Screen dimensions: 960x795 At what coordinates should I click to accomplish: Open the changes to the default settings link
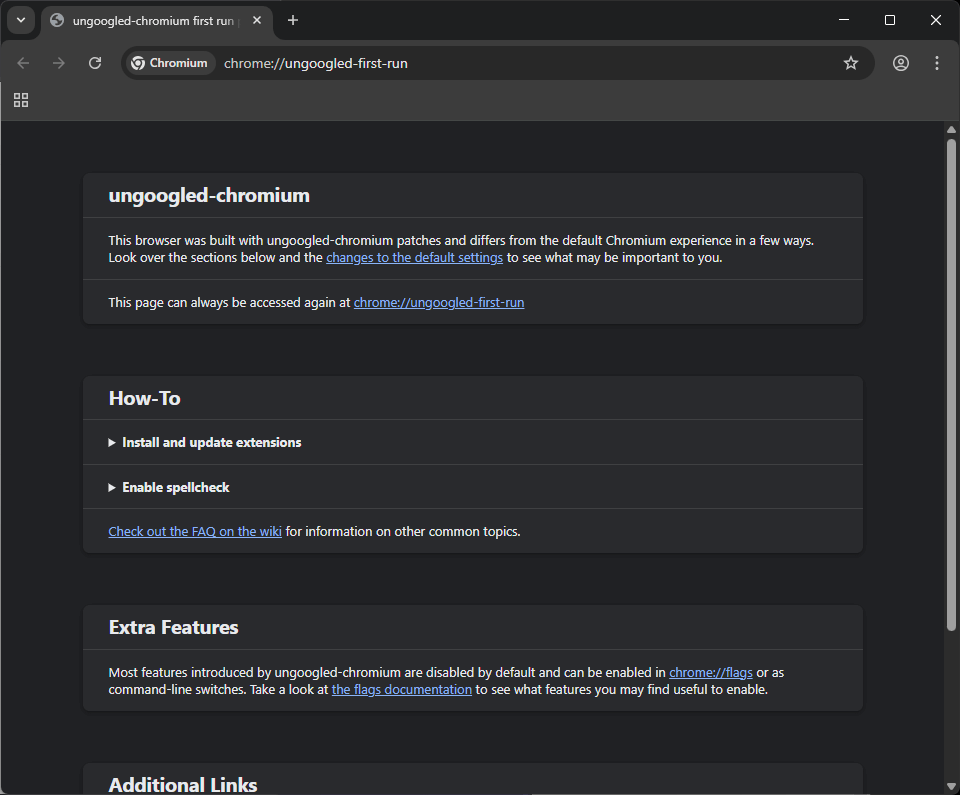coord(414,258)
